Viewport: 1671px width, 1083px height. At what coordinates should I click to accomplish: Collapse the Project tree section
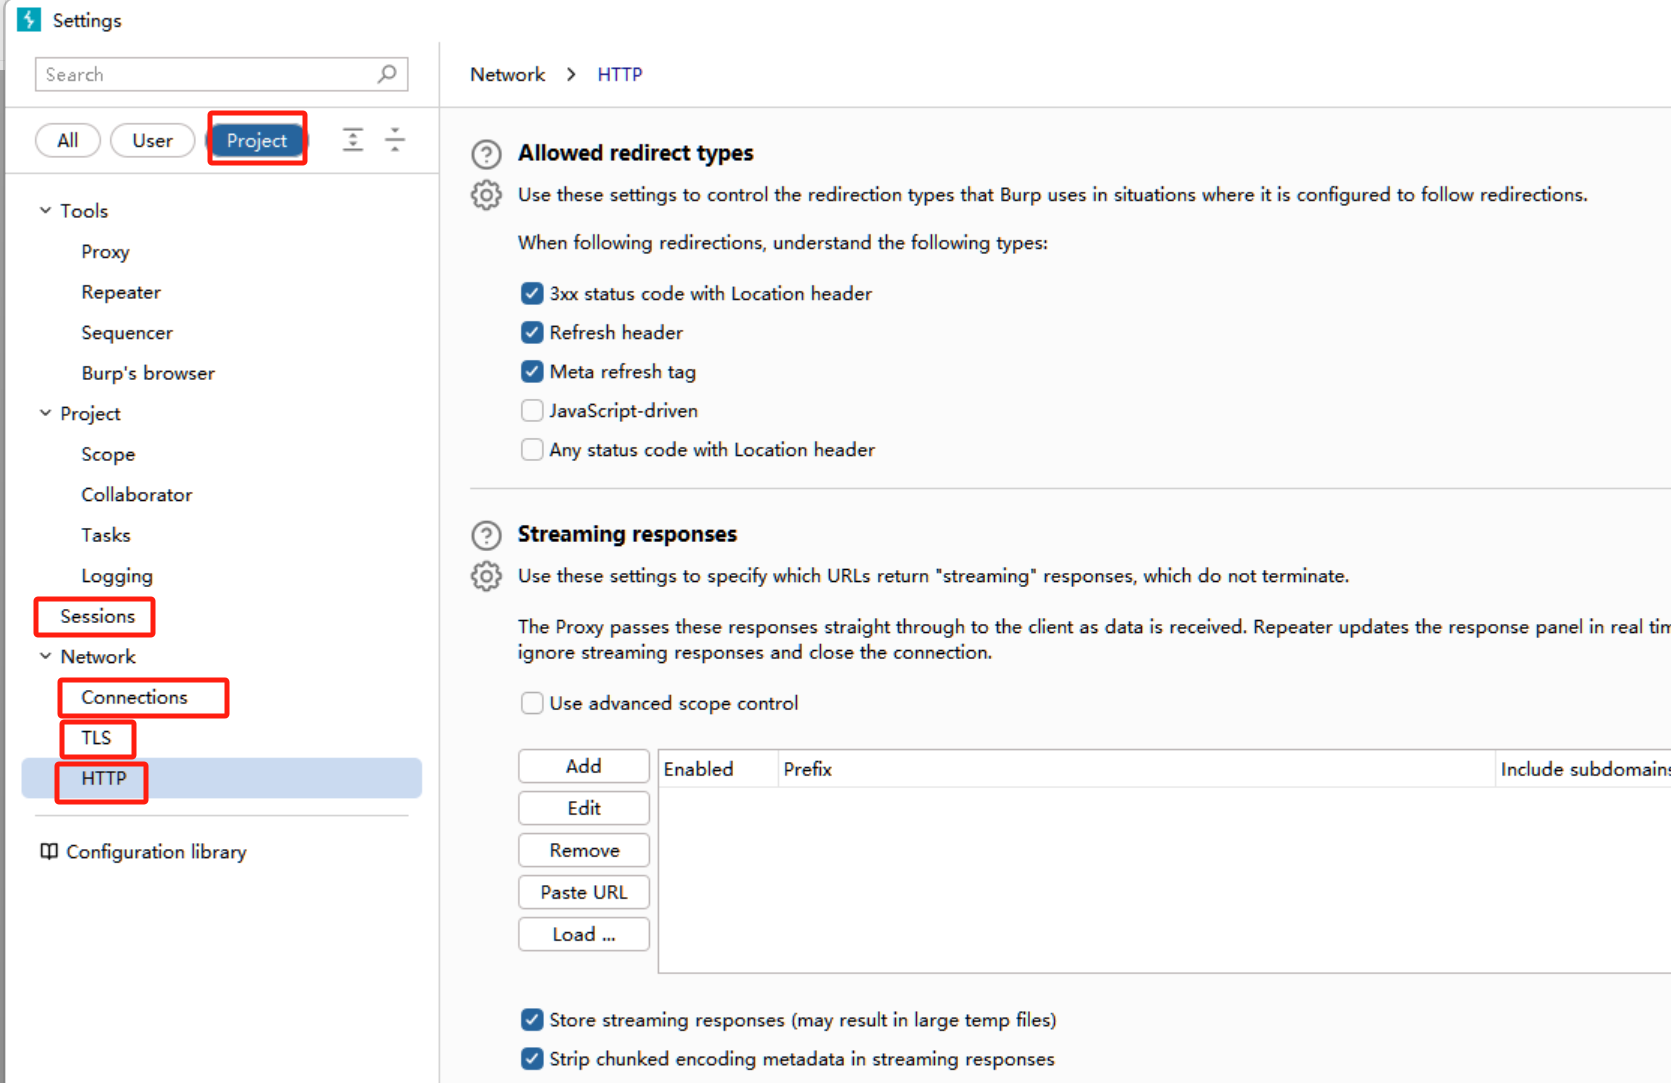45,413
